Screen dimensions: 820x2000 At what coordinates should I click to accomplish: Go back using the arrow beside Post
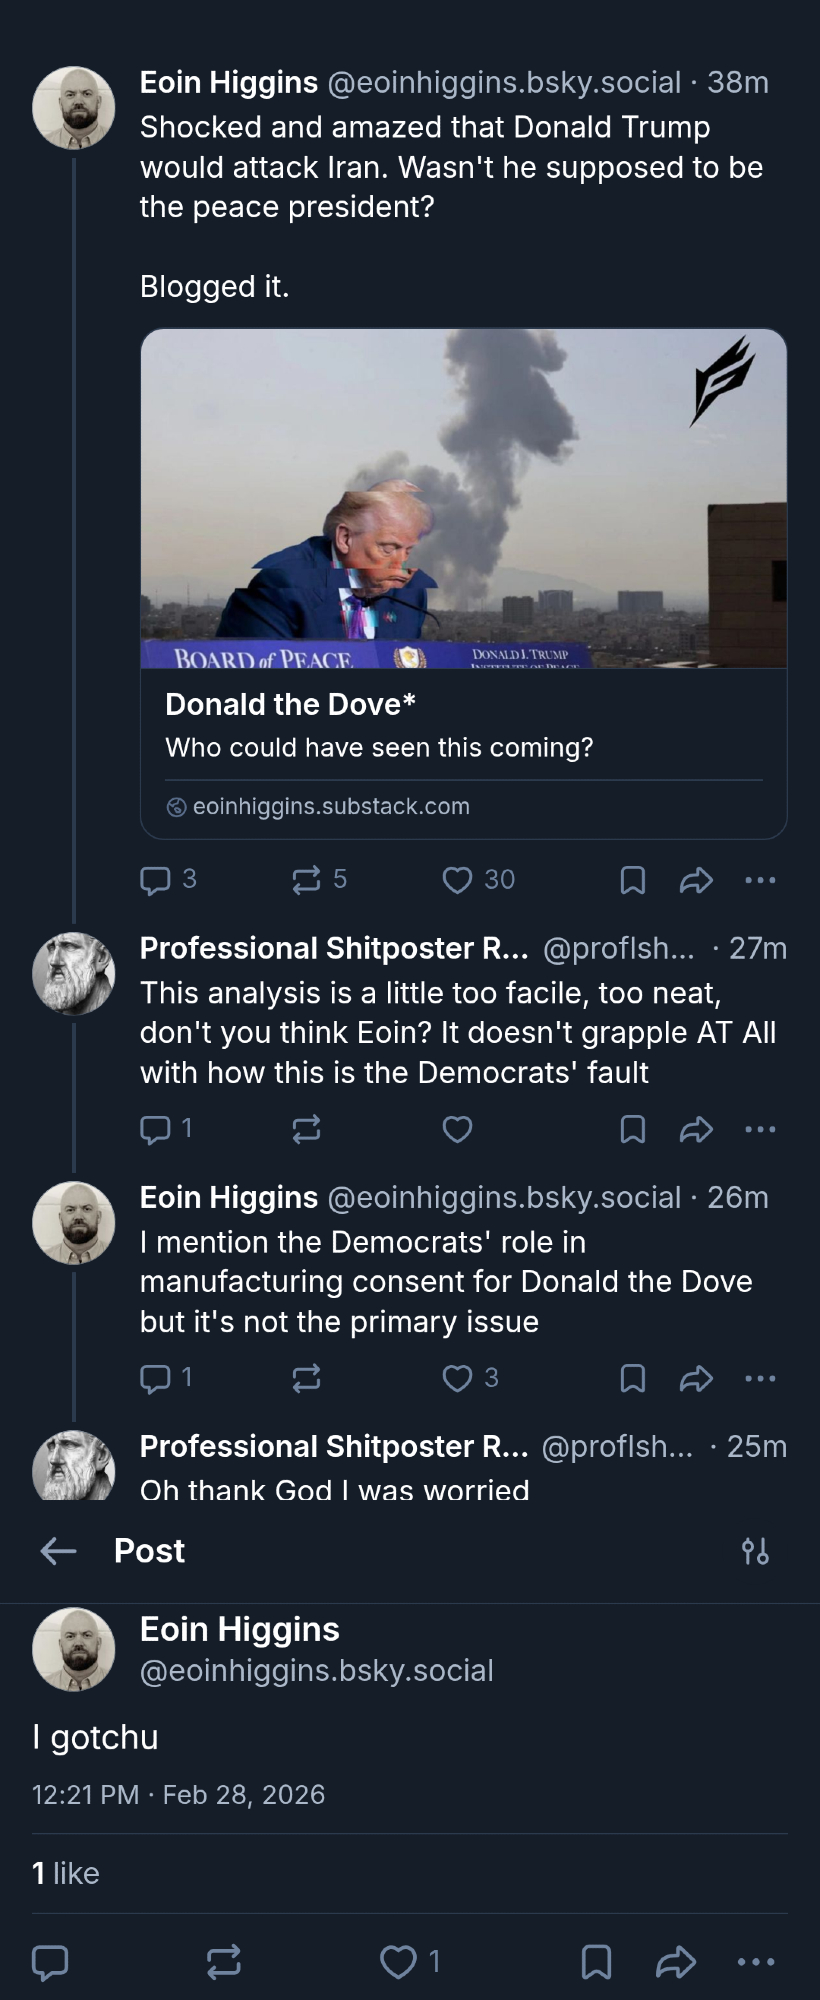coord(58,1551)
